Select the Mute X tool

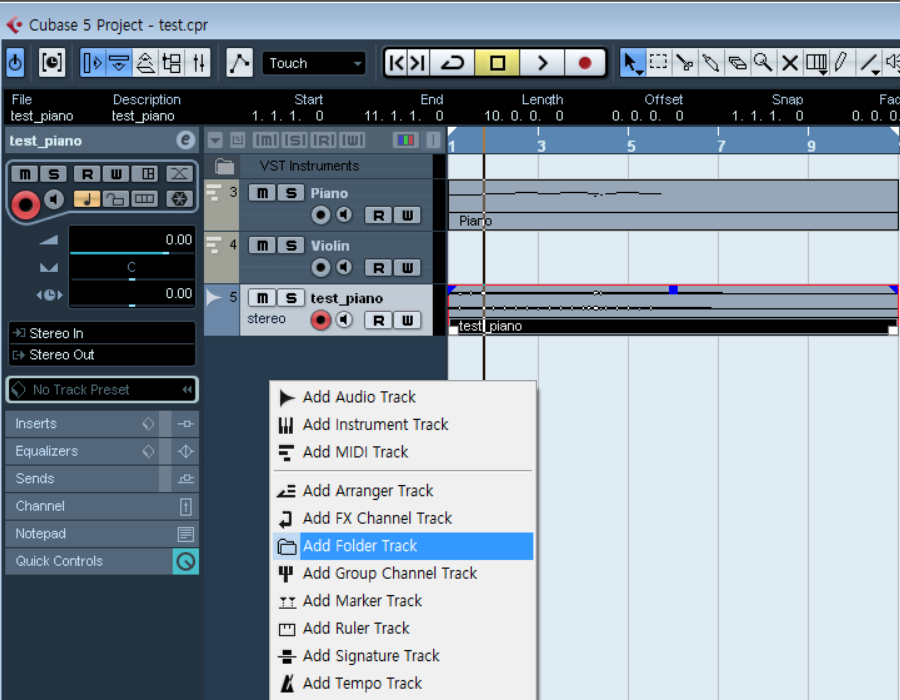point(790,62)
